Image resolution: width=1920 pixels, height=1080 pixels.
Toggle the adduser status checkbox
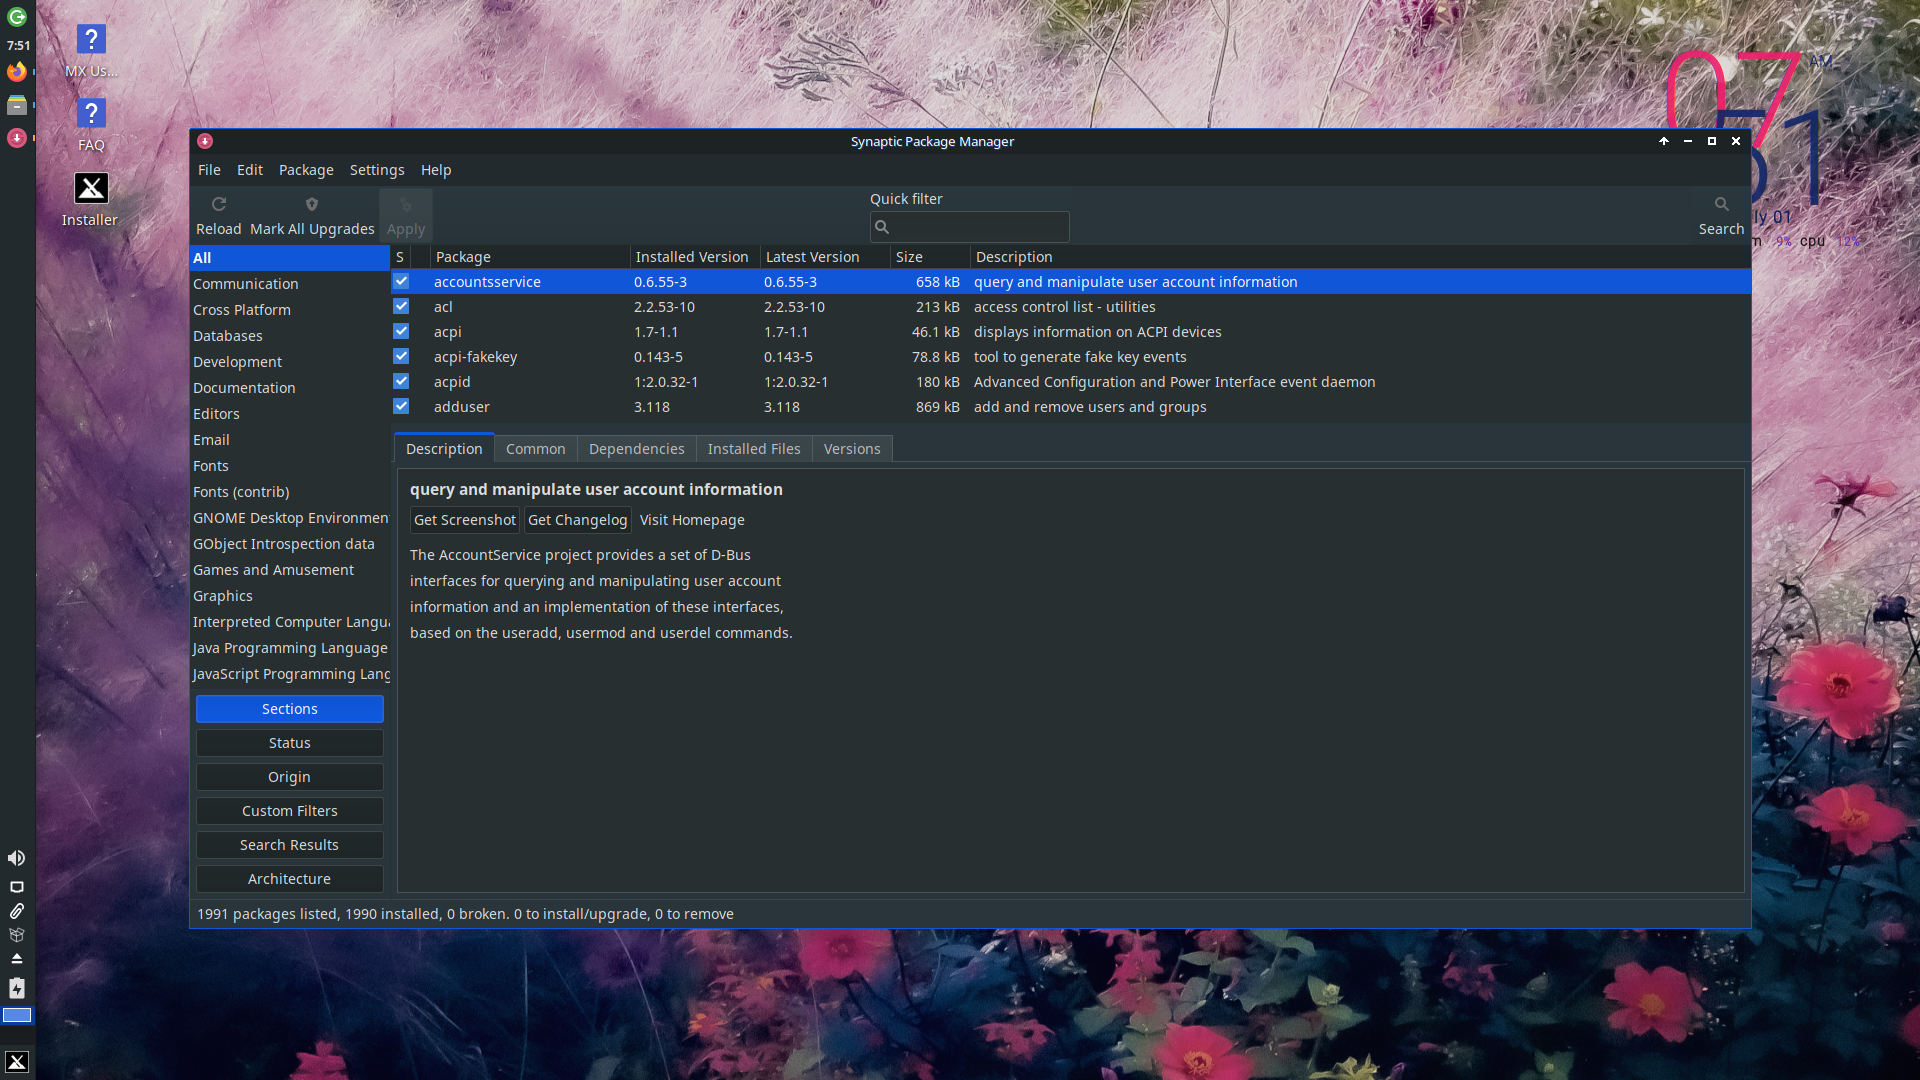click(401, 407)
